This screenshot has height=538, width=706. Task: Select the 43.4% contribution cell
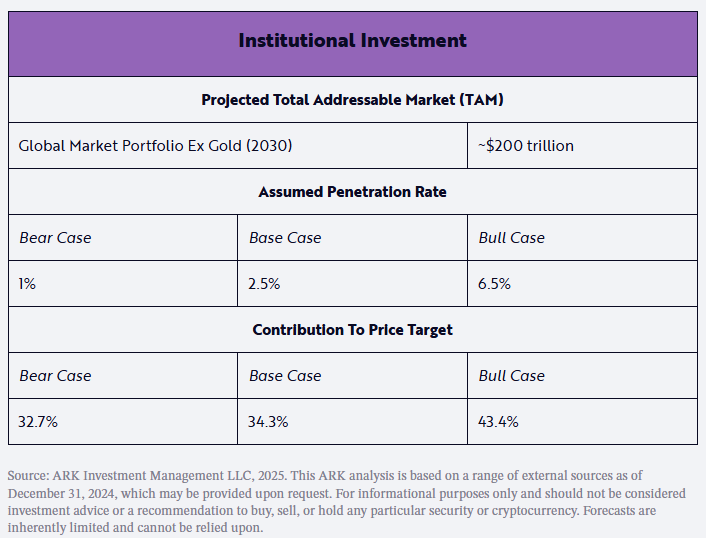coord(499,422)
